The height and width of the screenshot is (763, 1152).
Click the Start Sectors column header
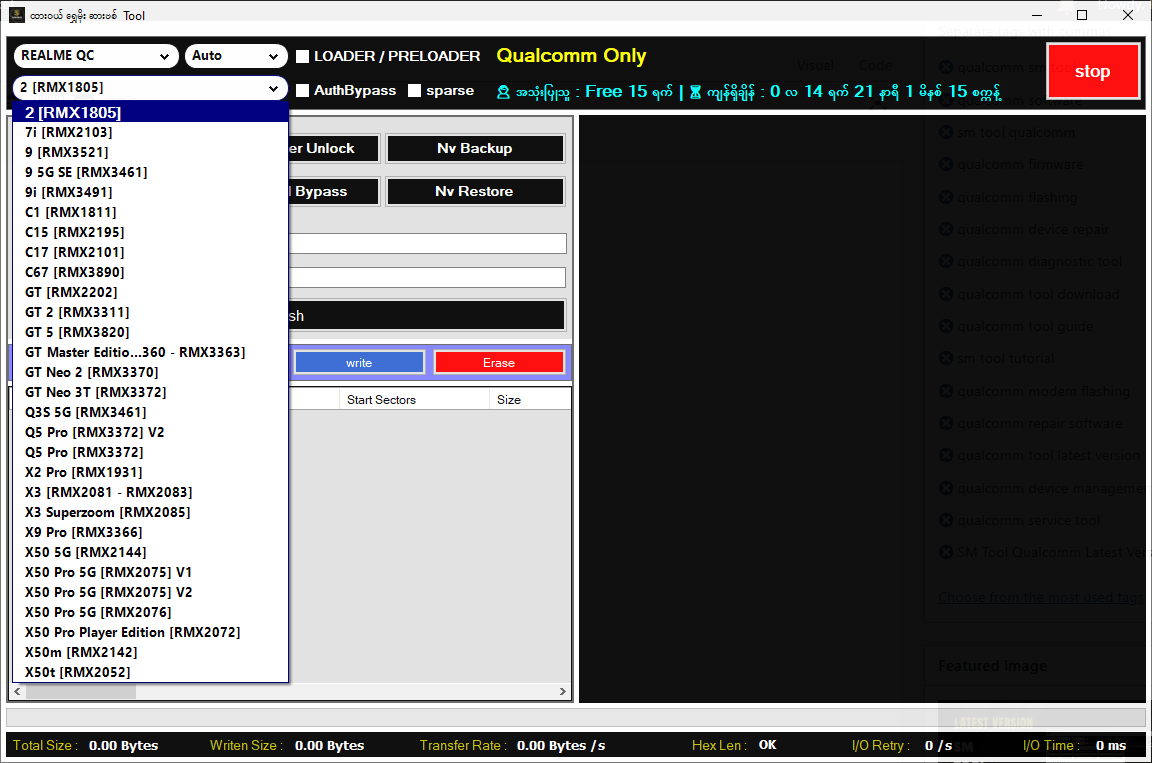coord(381,400)
